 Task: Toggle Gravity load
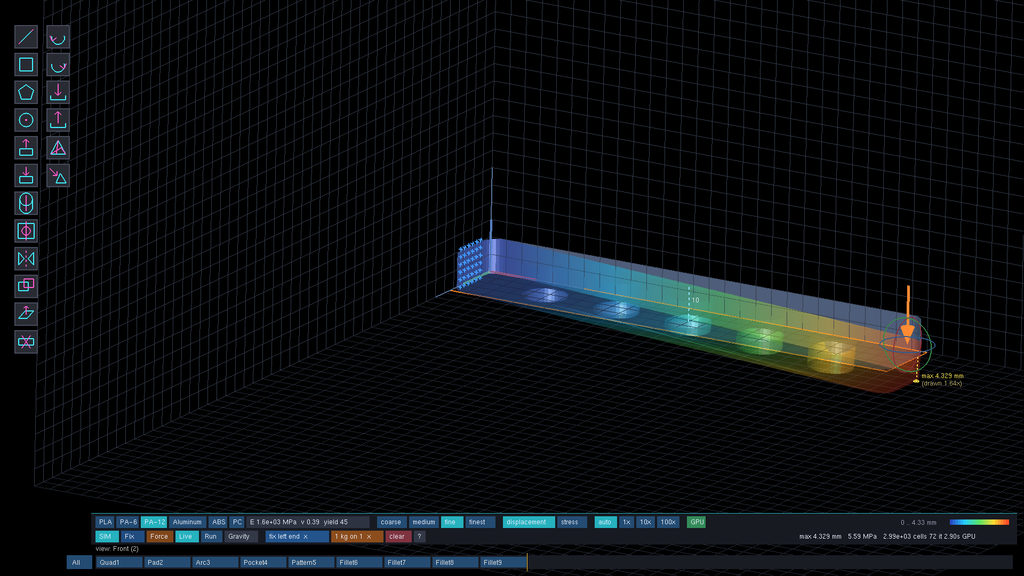point(240,536)
